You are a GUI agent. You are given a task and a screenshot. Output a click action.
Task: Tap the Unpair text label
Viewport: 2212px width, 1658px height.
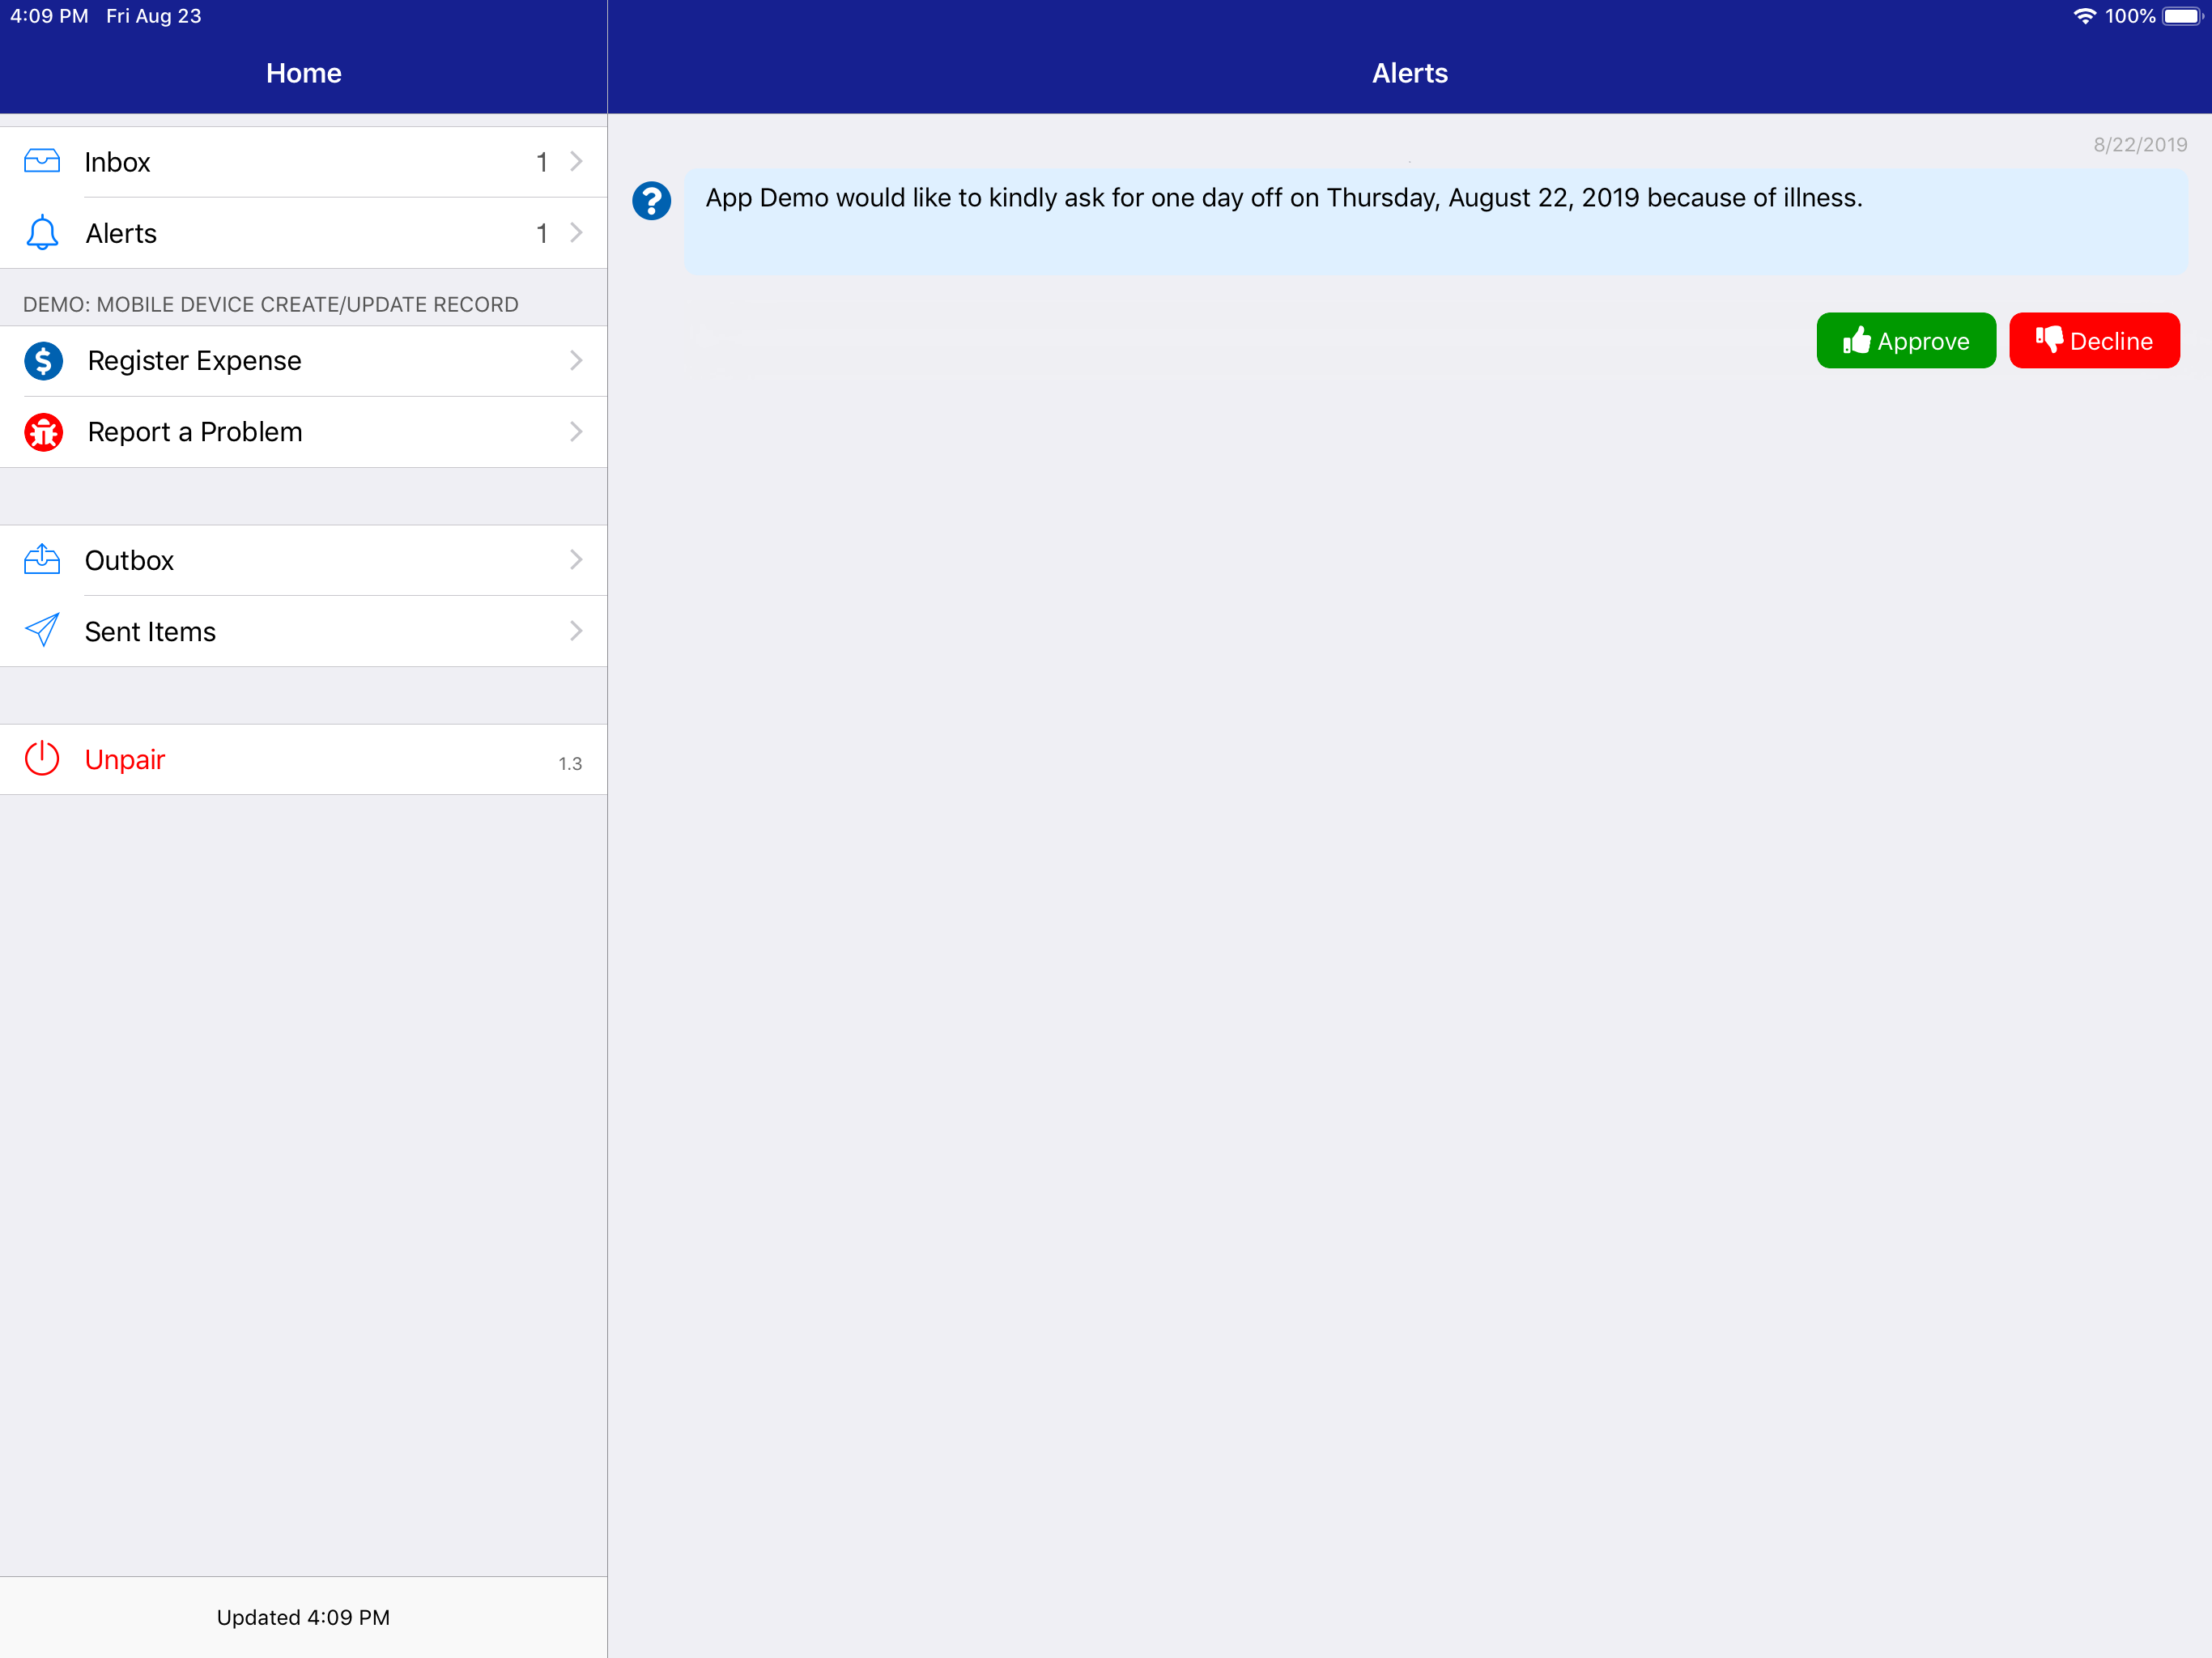click(x=125, y=760)
